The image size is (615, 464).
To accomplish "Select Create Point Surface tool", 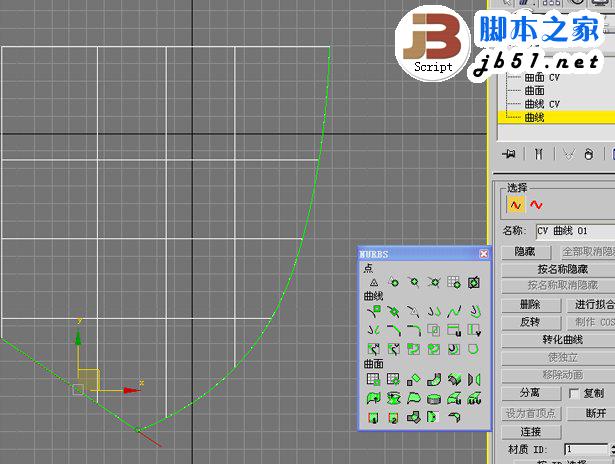I will [x=394, y=379].
